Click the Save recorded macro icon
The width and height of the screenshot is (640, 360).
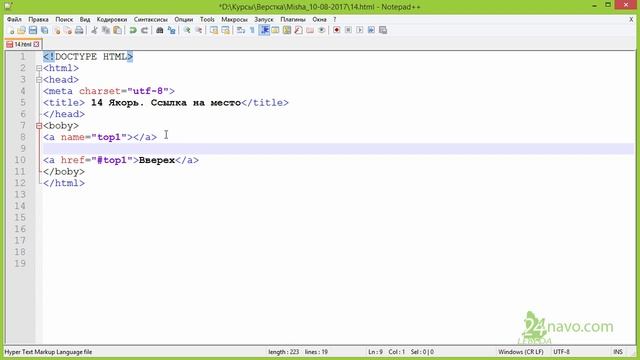[x=383, y=30]
